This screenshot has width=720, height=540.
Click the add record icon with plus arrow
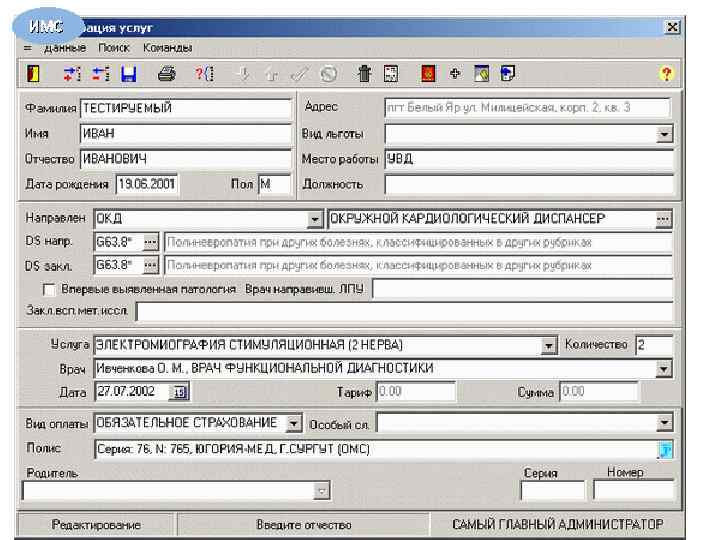[72, 73]
